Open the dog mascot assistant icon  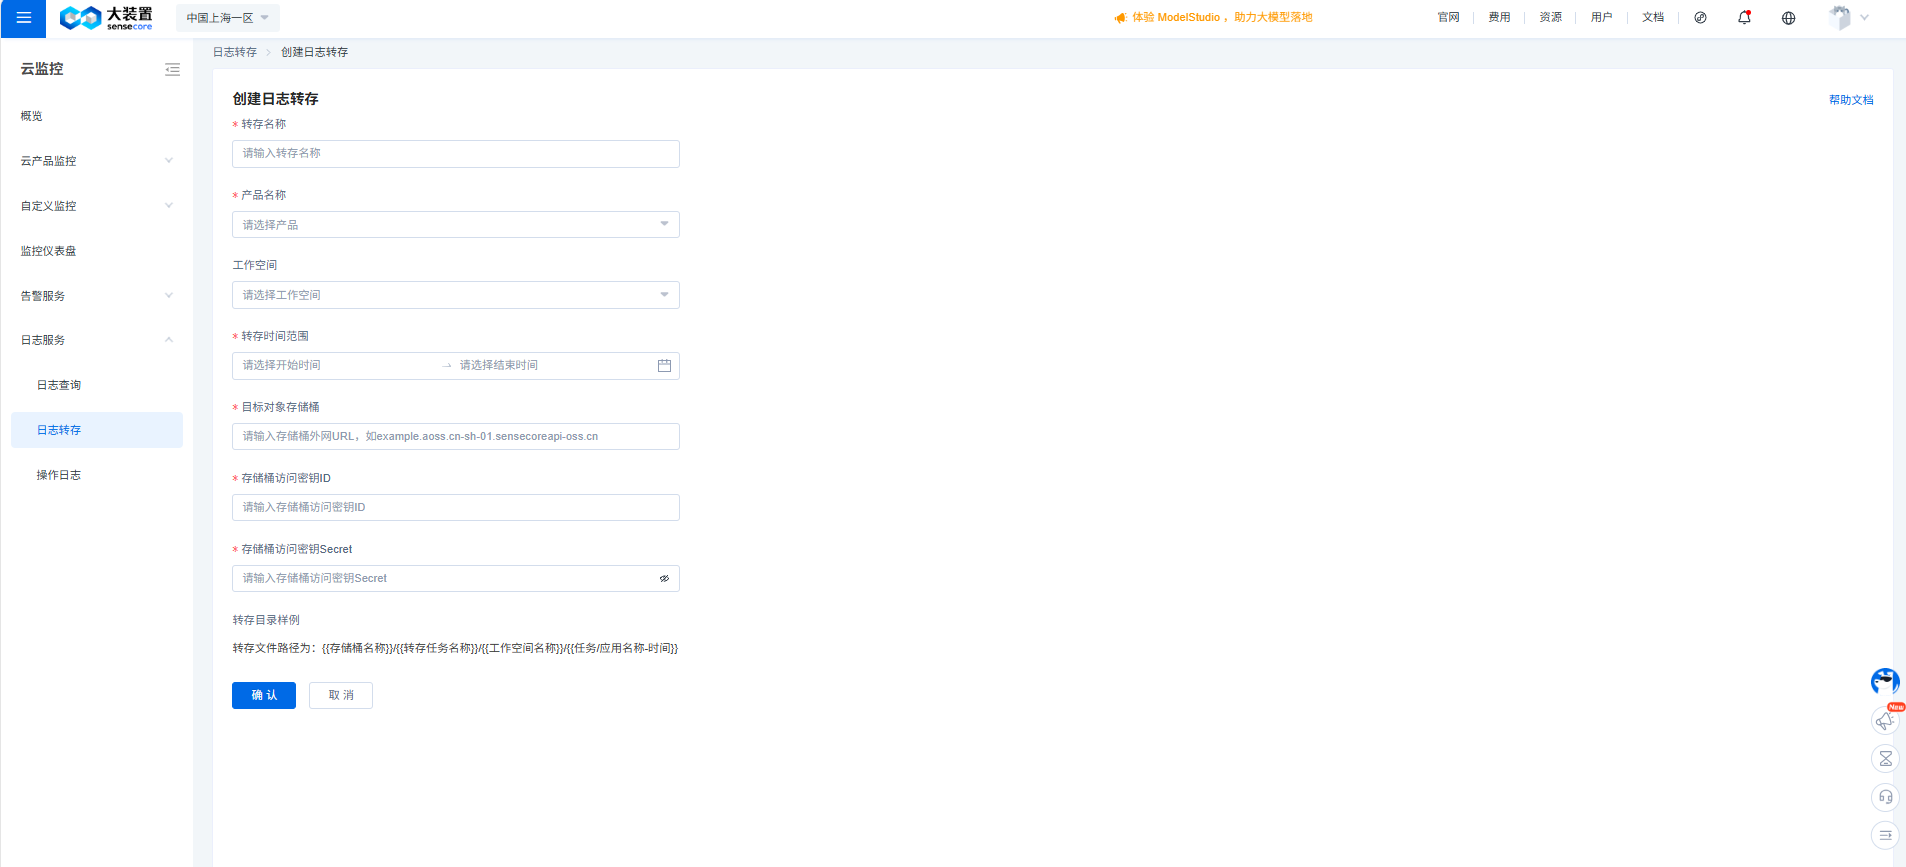tap(1885, 682)
